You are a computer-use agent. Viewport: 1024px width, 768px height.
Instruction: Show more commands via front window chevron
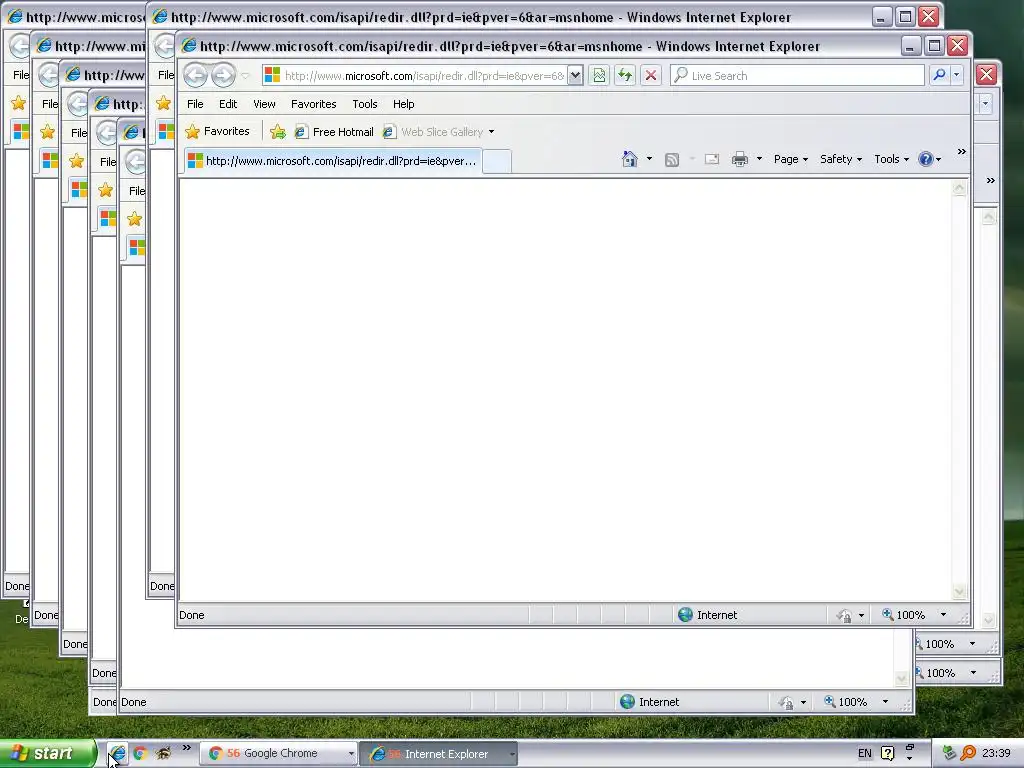[961, 152]
